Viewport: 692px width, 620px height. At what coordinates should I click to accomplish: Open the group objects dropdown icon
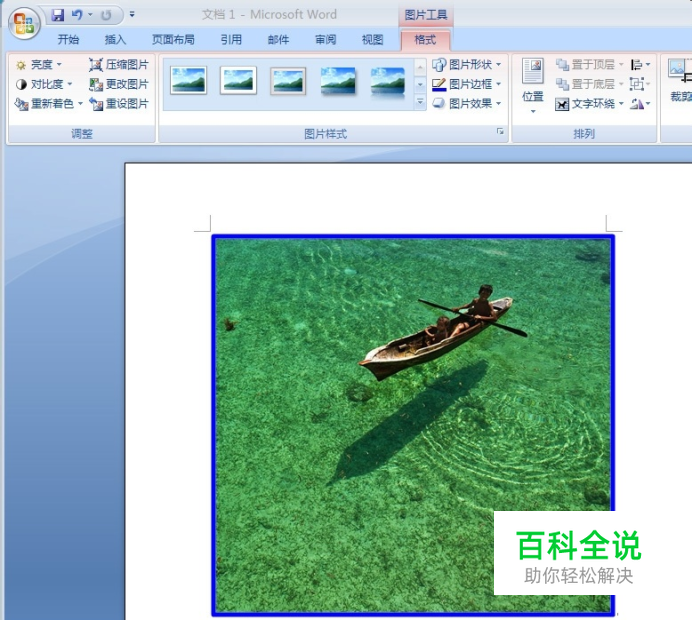click(x=640, y=84)
